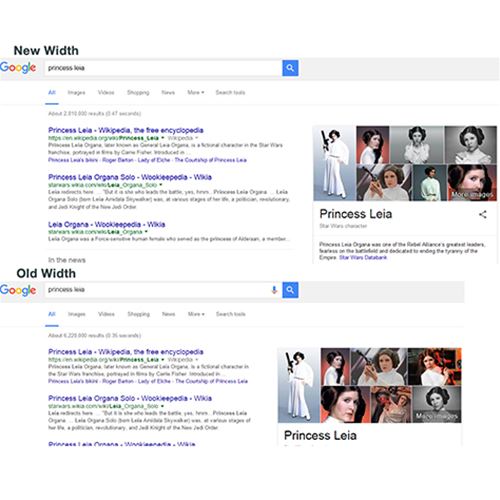Open red-background profile Leia thumbnail in New Width panel
500x500 pixels.
tap(373, 145)
